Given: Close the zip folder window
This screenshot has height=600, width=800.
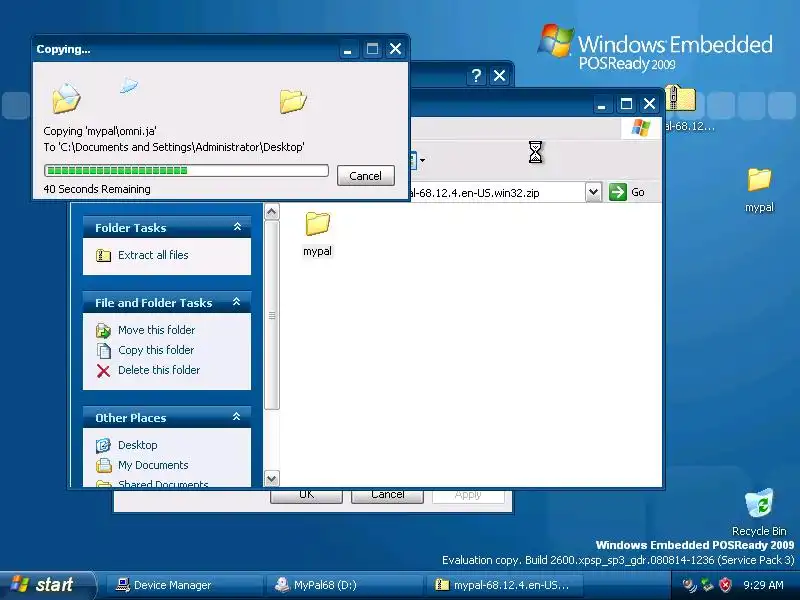Looking at the screenshot, I should (649, 104).
